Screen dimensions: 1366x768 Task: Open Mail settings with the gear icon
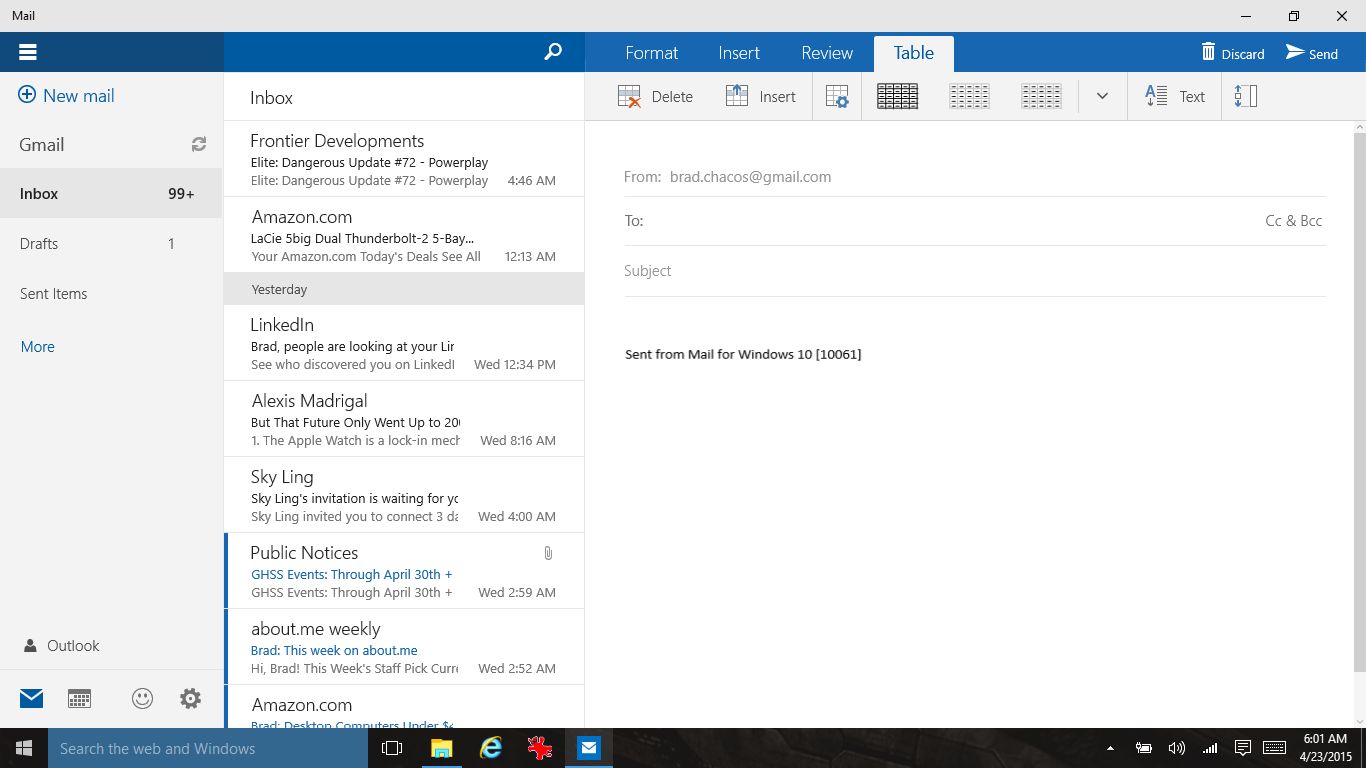(x=190, y=698)
